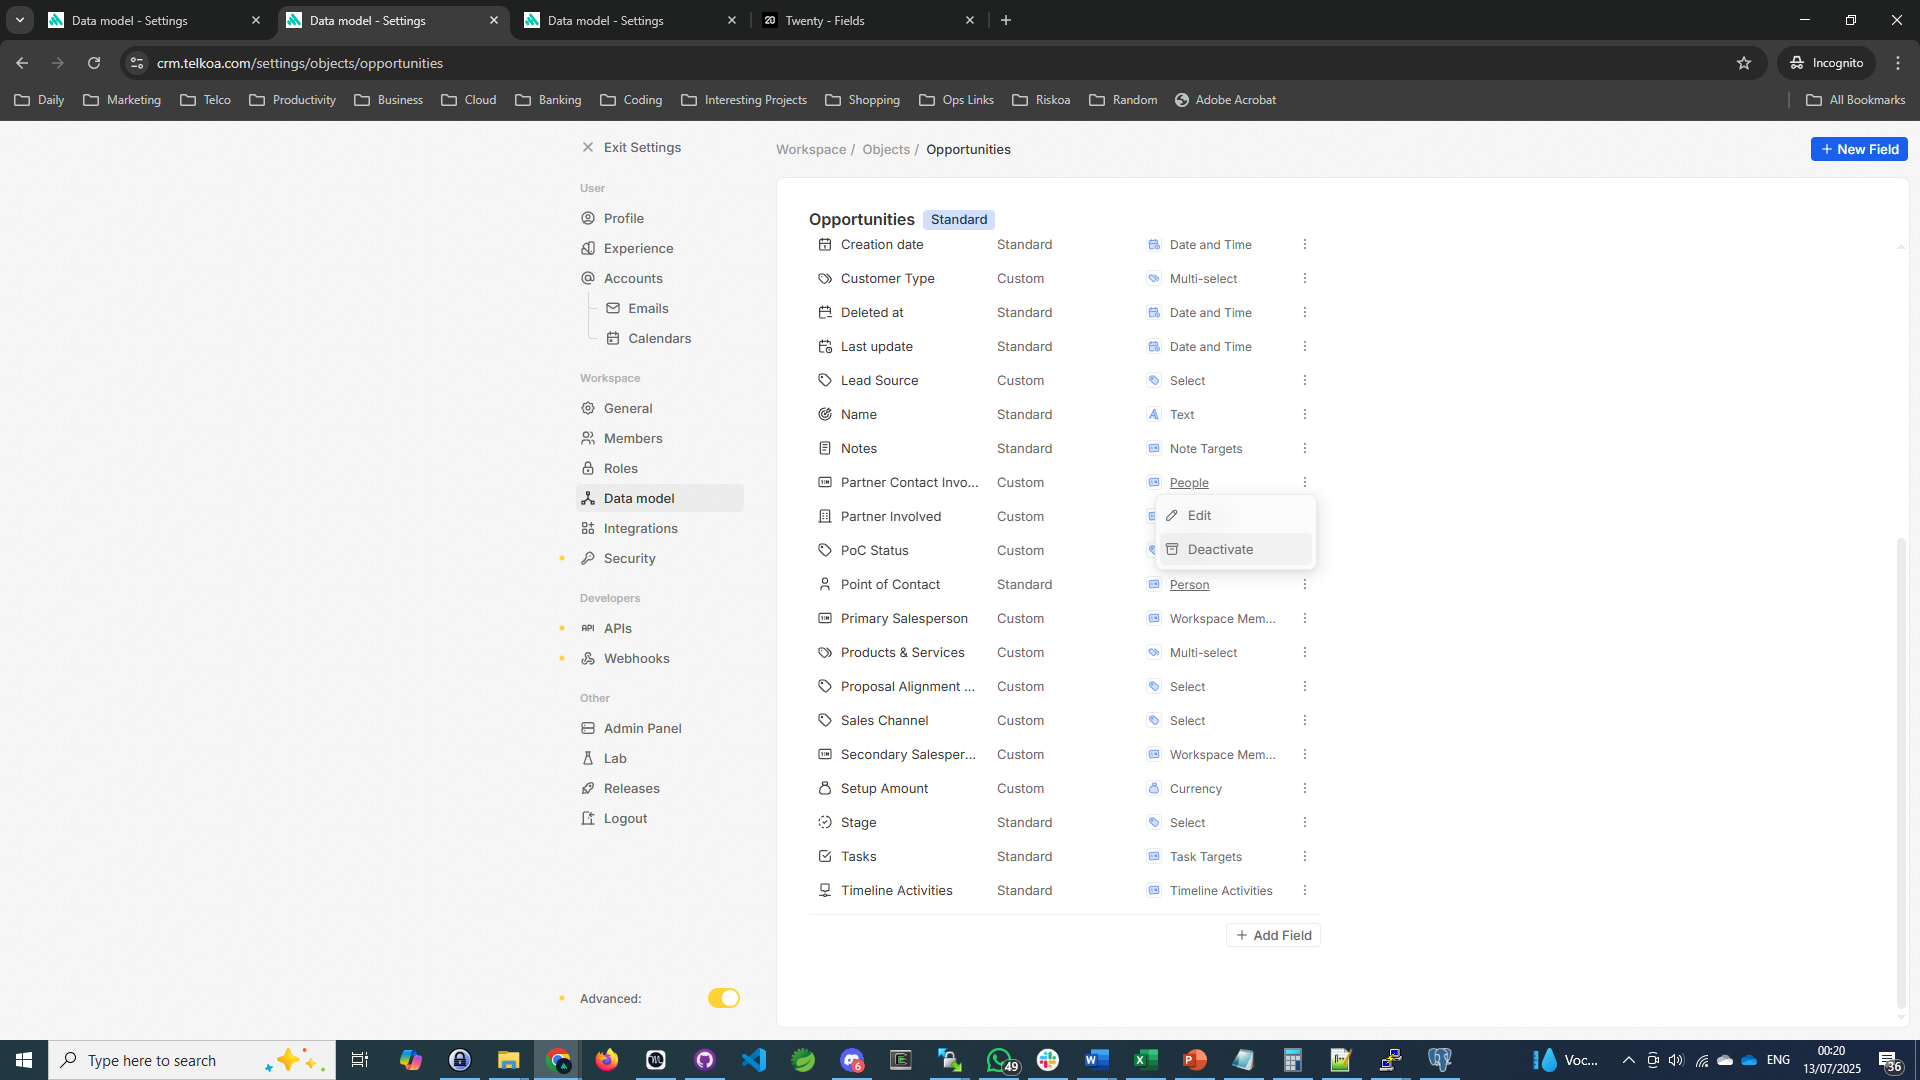Image resolution: width=1920 pixels, height=1080 pixels.
Task: Type in the Windows search box
Action: tap(192, 1060)
